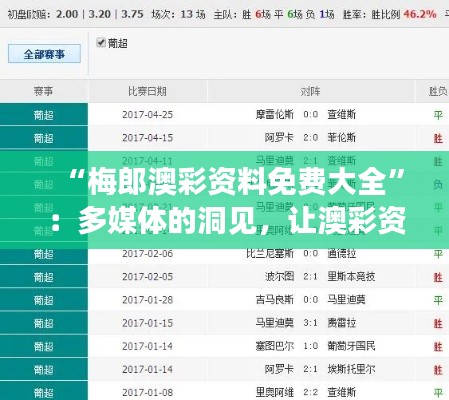Click the 胜 result in the 2017-02-05 row
Image resolution: width=449 pixels, height=400 pixels.
438,277
